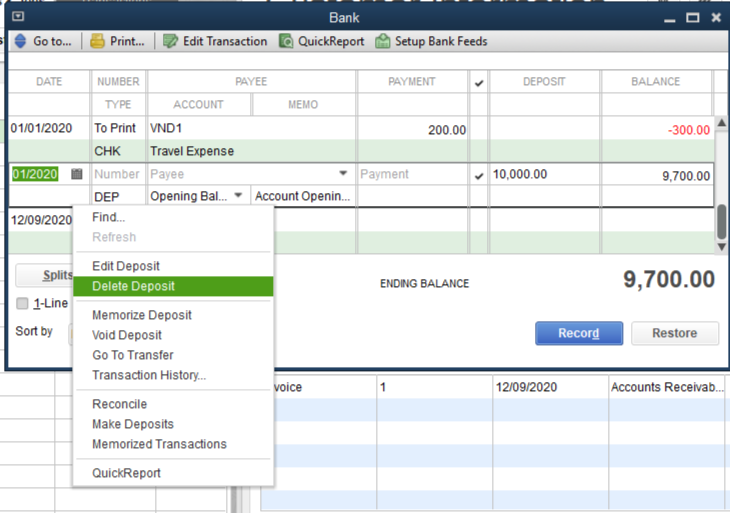The image size is (730, 513).
Task: Click the cleared checkmark column header
Action: (479, 83)
